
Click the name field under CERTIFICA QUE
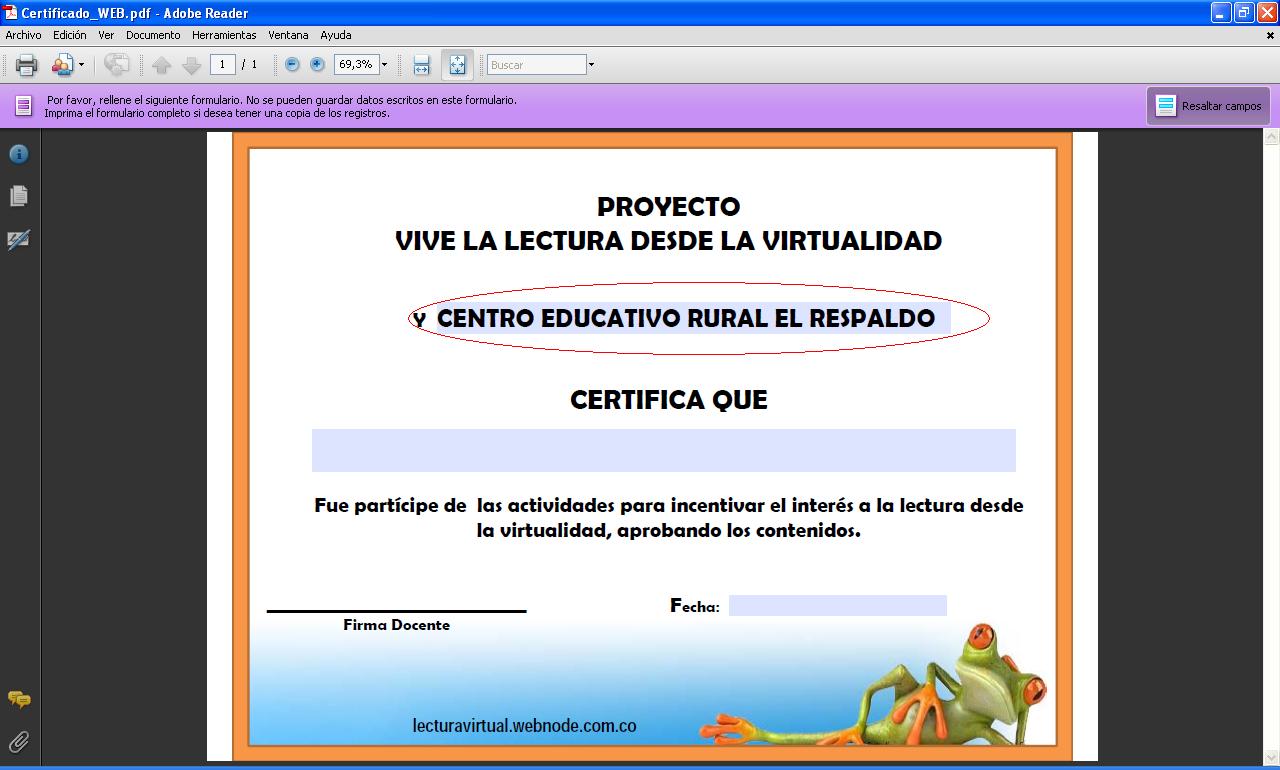point(663,450)
